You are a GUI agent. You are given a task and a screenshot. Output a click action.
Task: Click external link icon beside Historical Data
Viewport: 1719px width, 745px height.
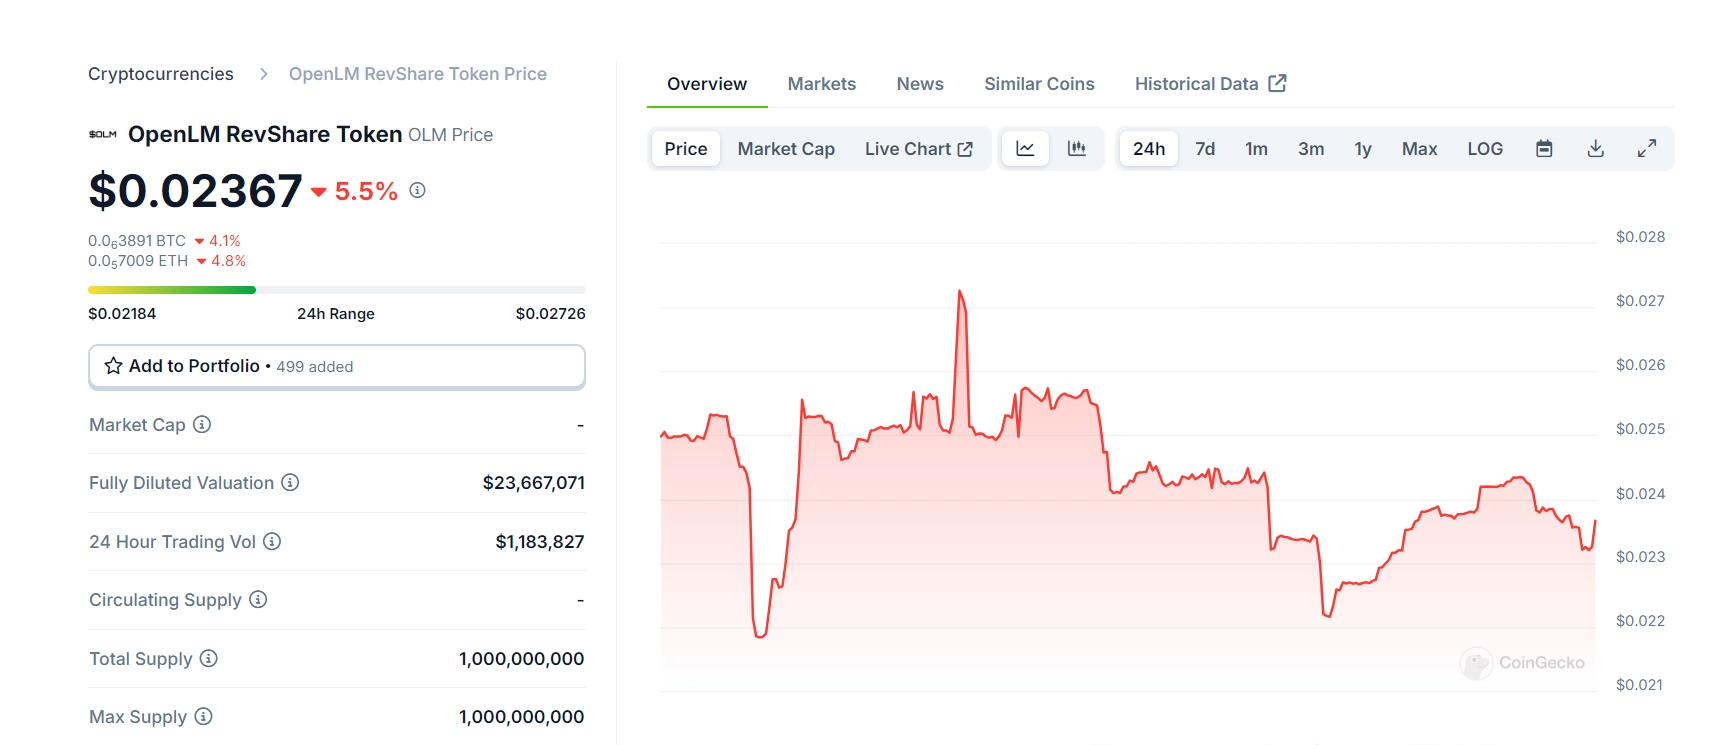coord(1277,83)
